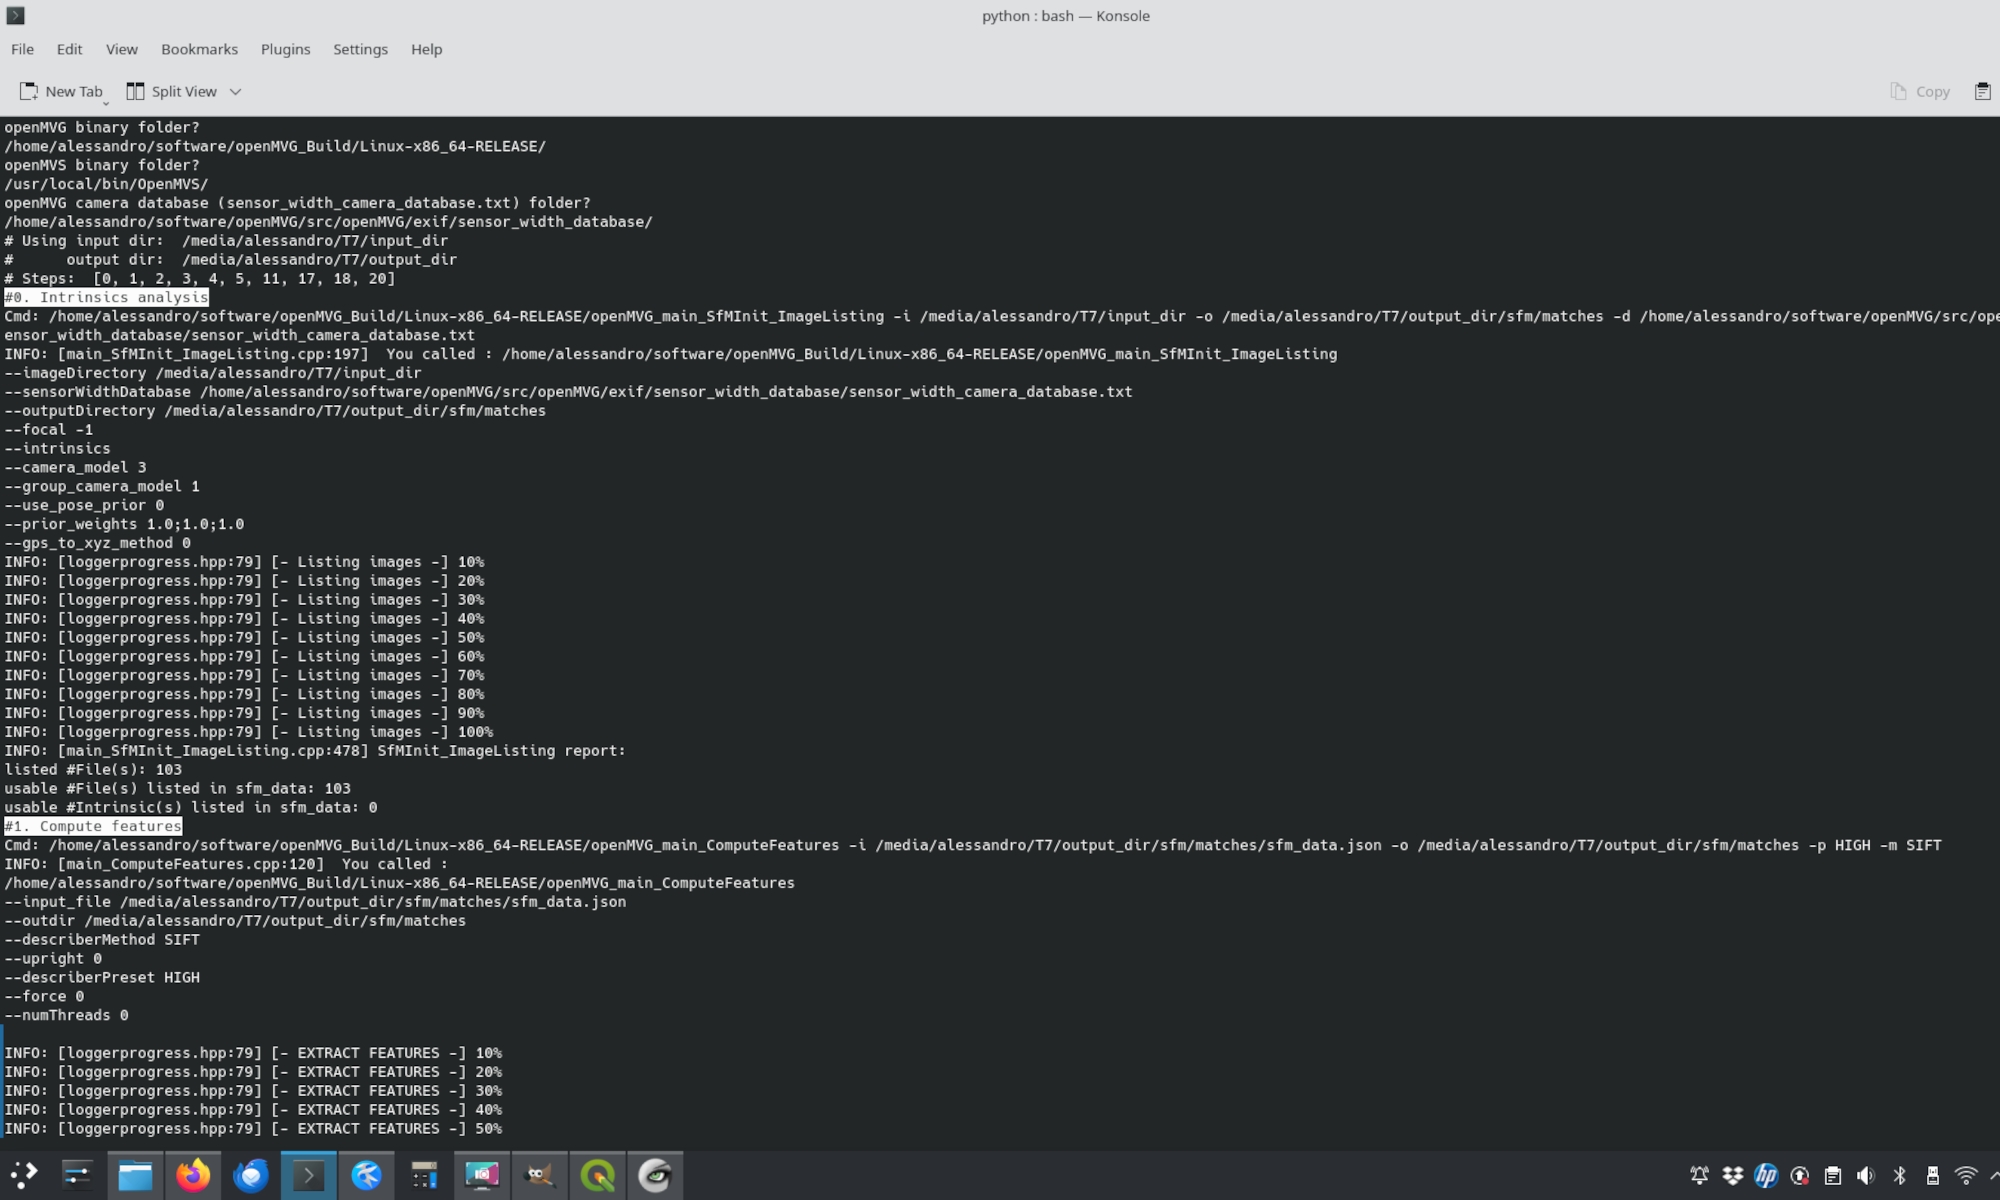The width and height of the screenshot is (2000, 1200).
Task: Click the 'usable #Intrinsic(s) listed in sfm_data: 0' line
Action: coord(191,807)
